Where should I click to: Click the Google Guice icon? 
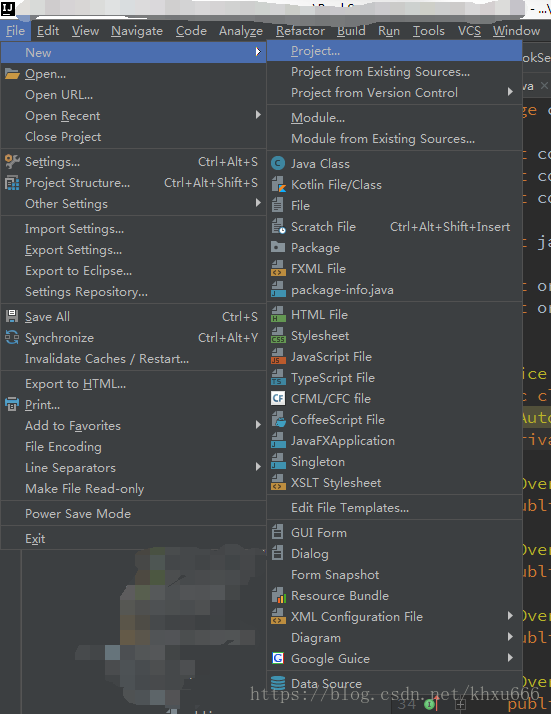(278, 658)
